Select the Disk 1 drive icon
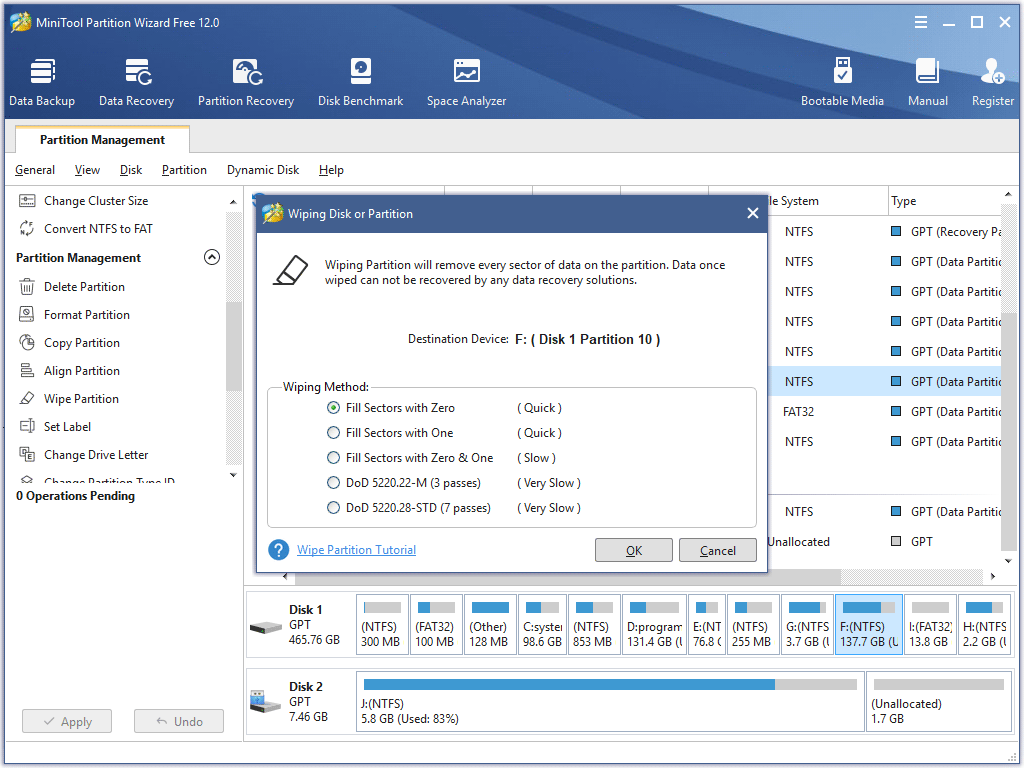 [x=265, y=627]
